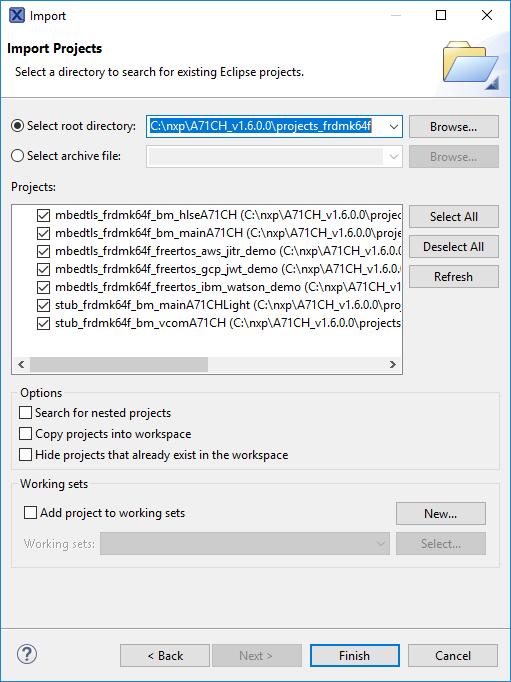
Task: Click the Finish button
Action: point(354,655)
